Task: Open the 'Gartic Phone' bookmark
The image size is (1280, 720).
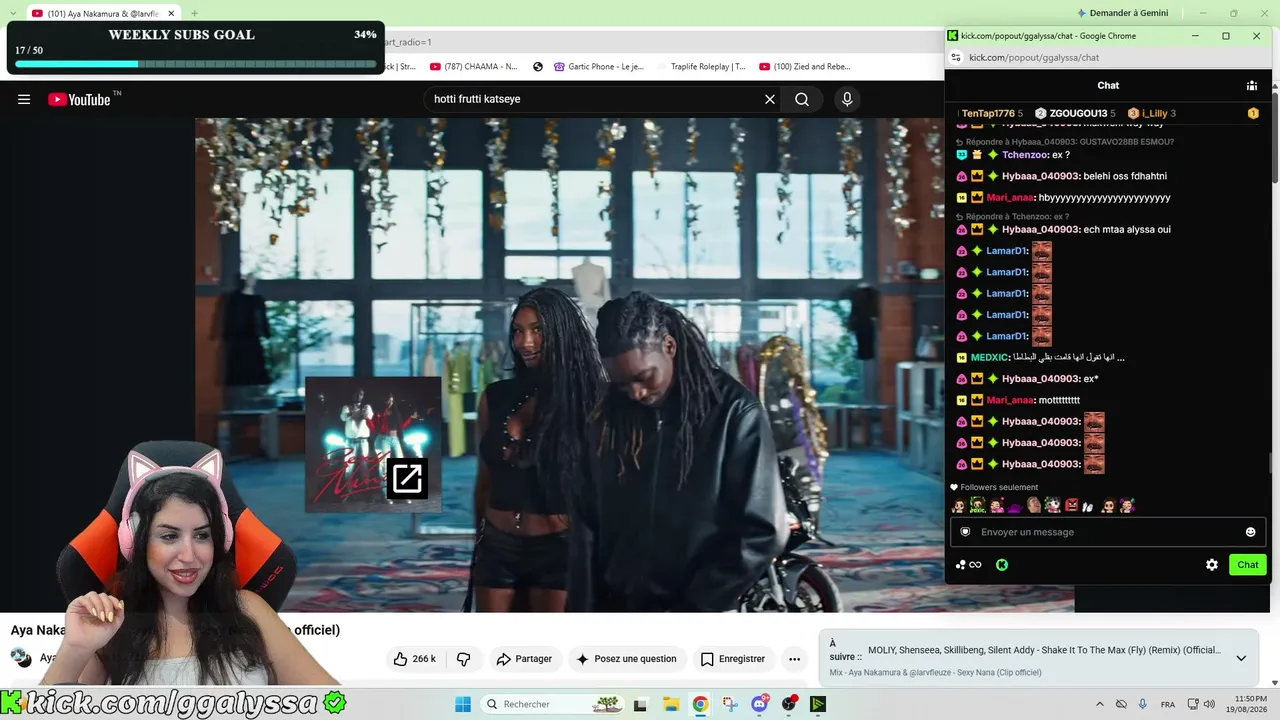Action: (x=599, y=67)
